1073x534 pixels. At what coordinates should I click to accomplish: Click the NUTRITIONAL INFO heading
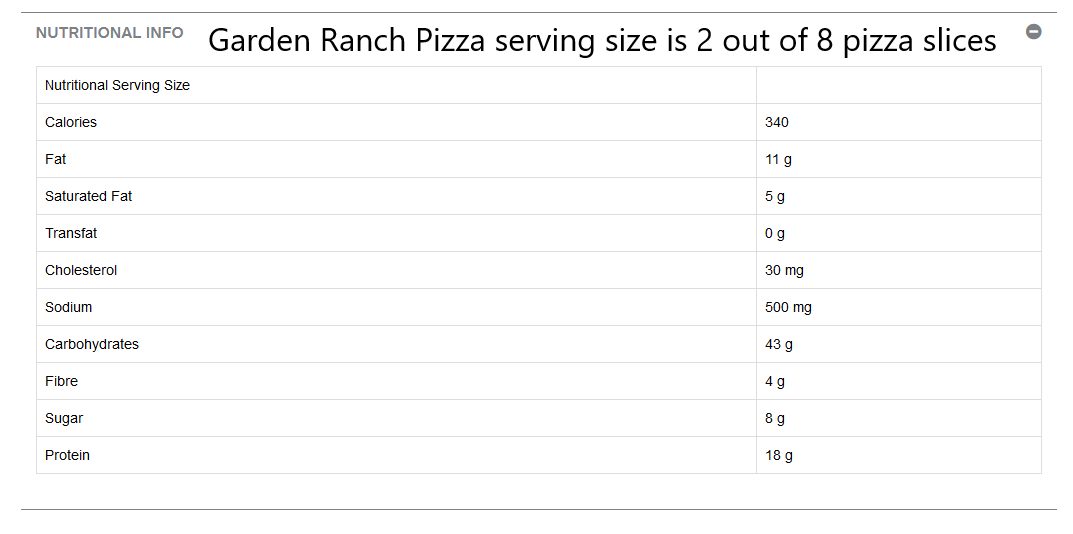point(109,33)
